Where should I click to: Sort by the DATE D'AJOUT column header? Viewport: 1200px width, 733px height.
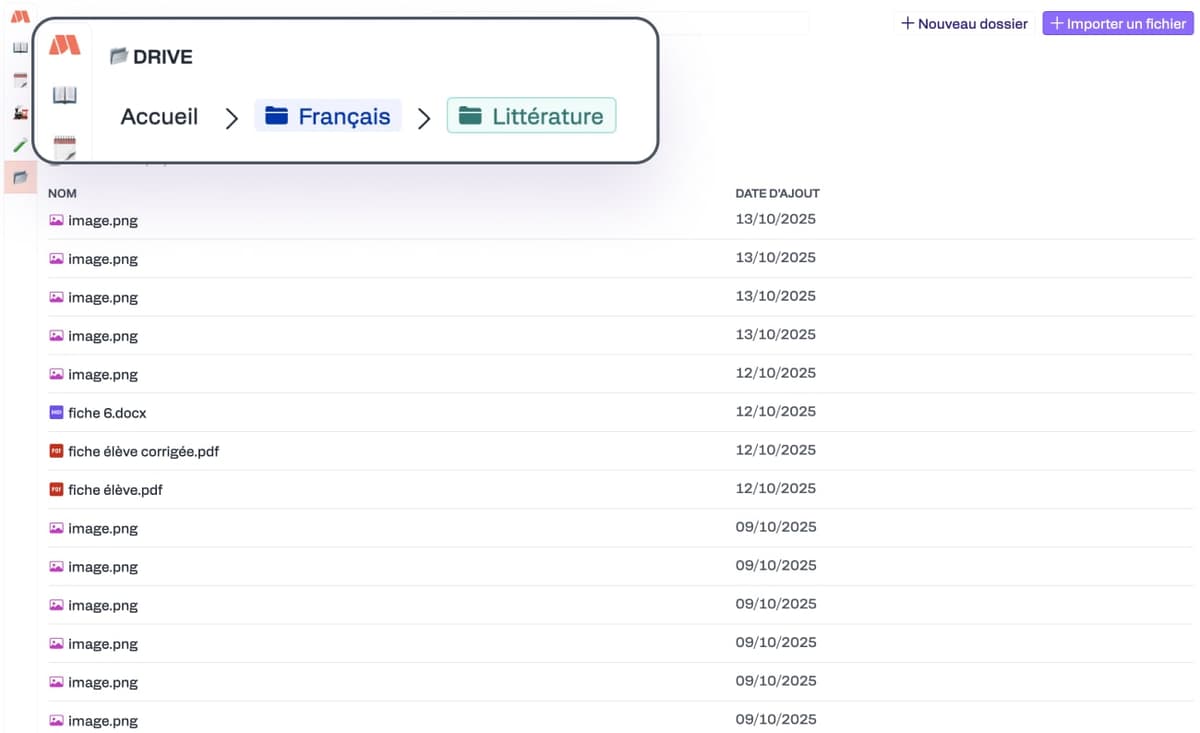(x=777, y=193)
